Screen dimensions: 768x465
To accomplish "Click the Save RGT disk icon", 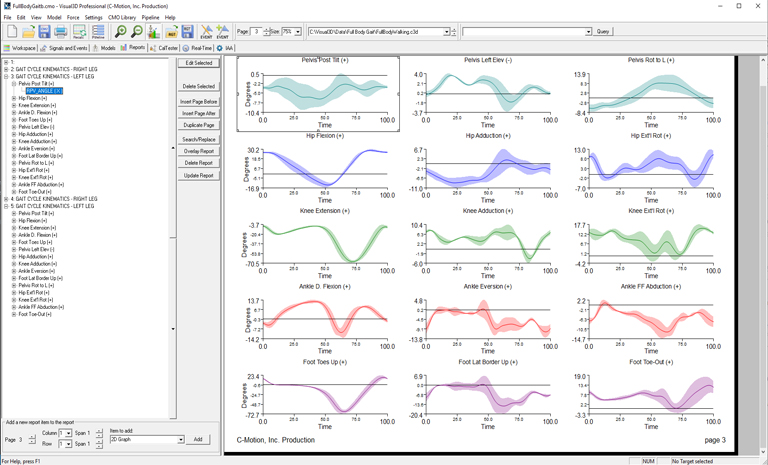I will click(188, 32).
